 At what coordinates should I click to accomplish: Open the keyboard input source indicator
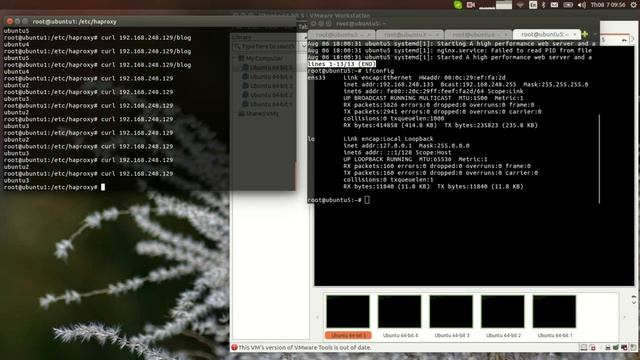533,5
